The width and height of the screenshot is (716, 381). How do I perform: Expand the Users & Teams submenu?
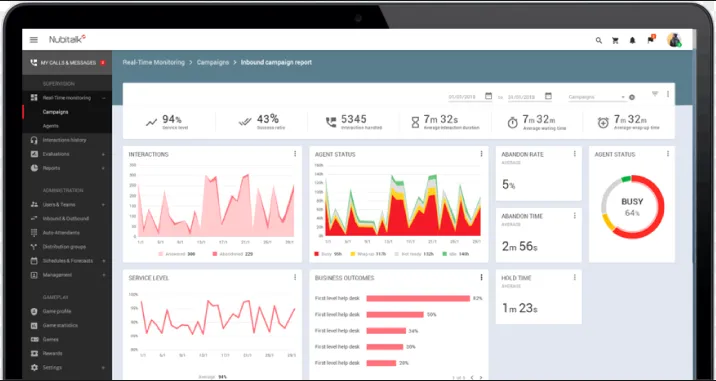[x=104, y=205]
